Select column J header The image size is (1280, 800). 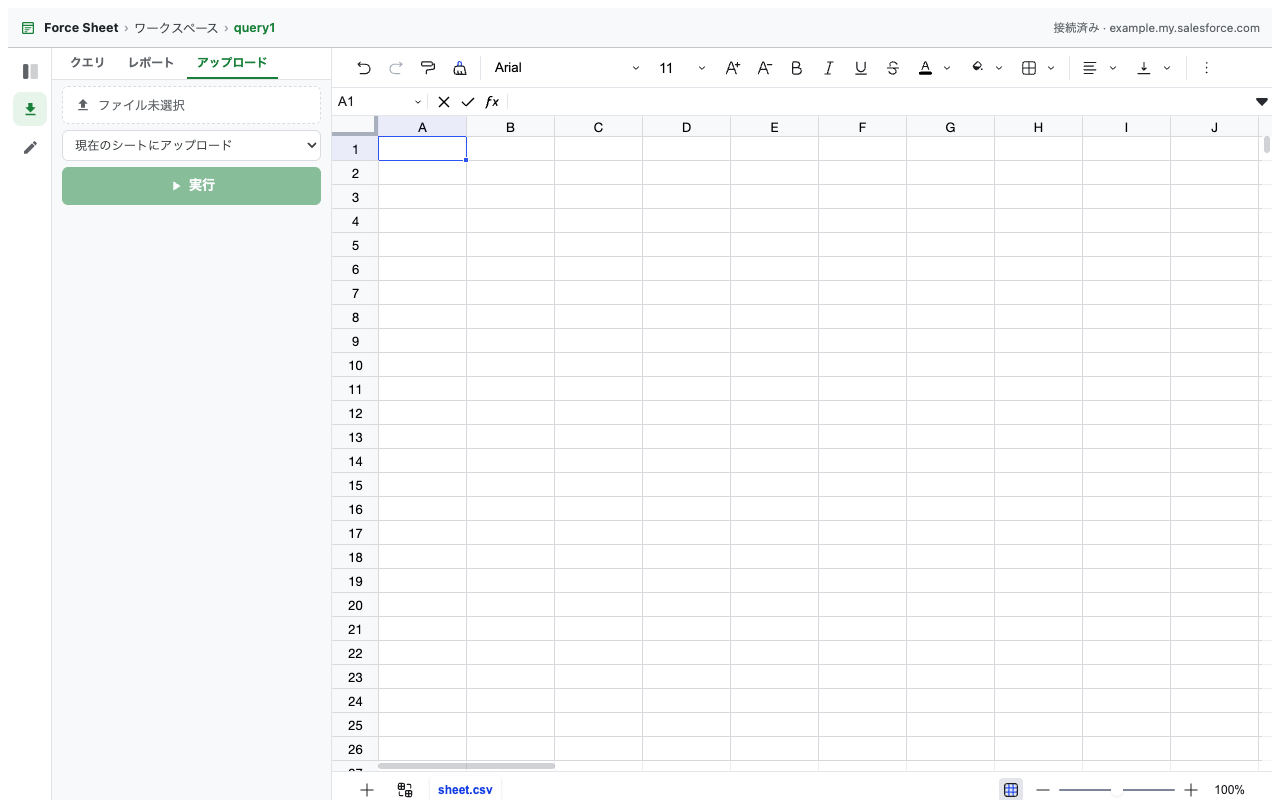coord(1214,127)
